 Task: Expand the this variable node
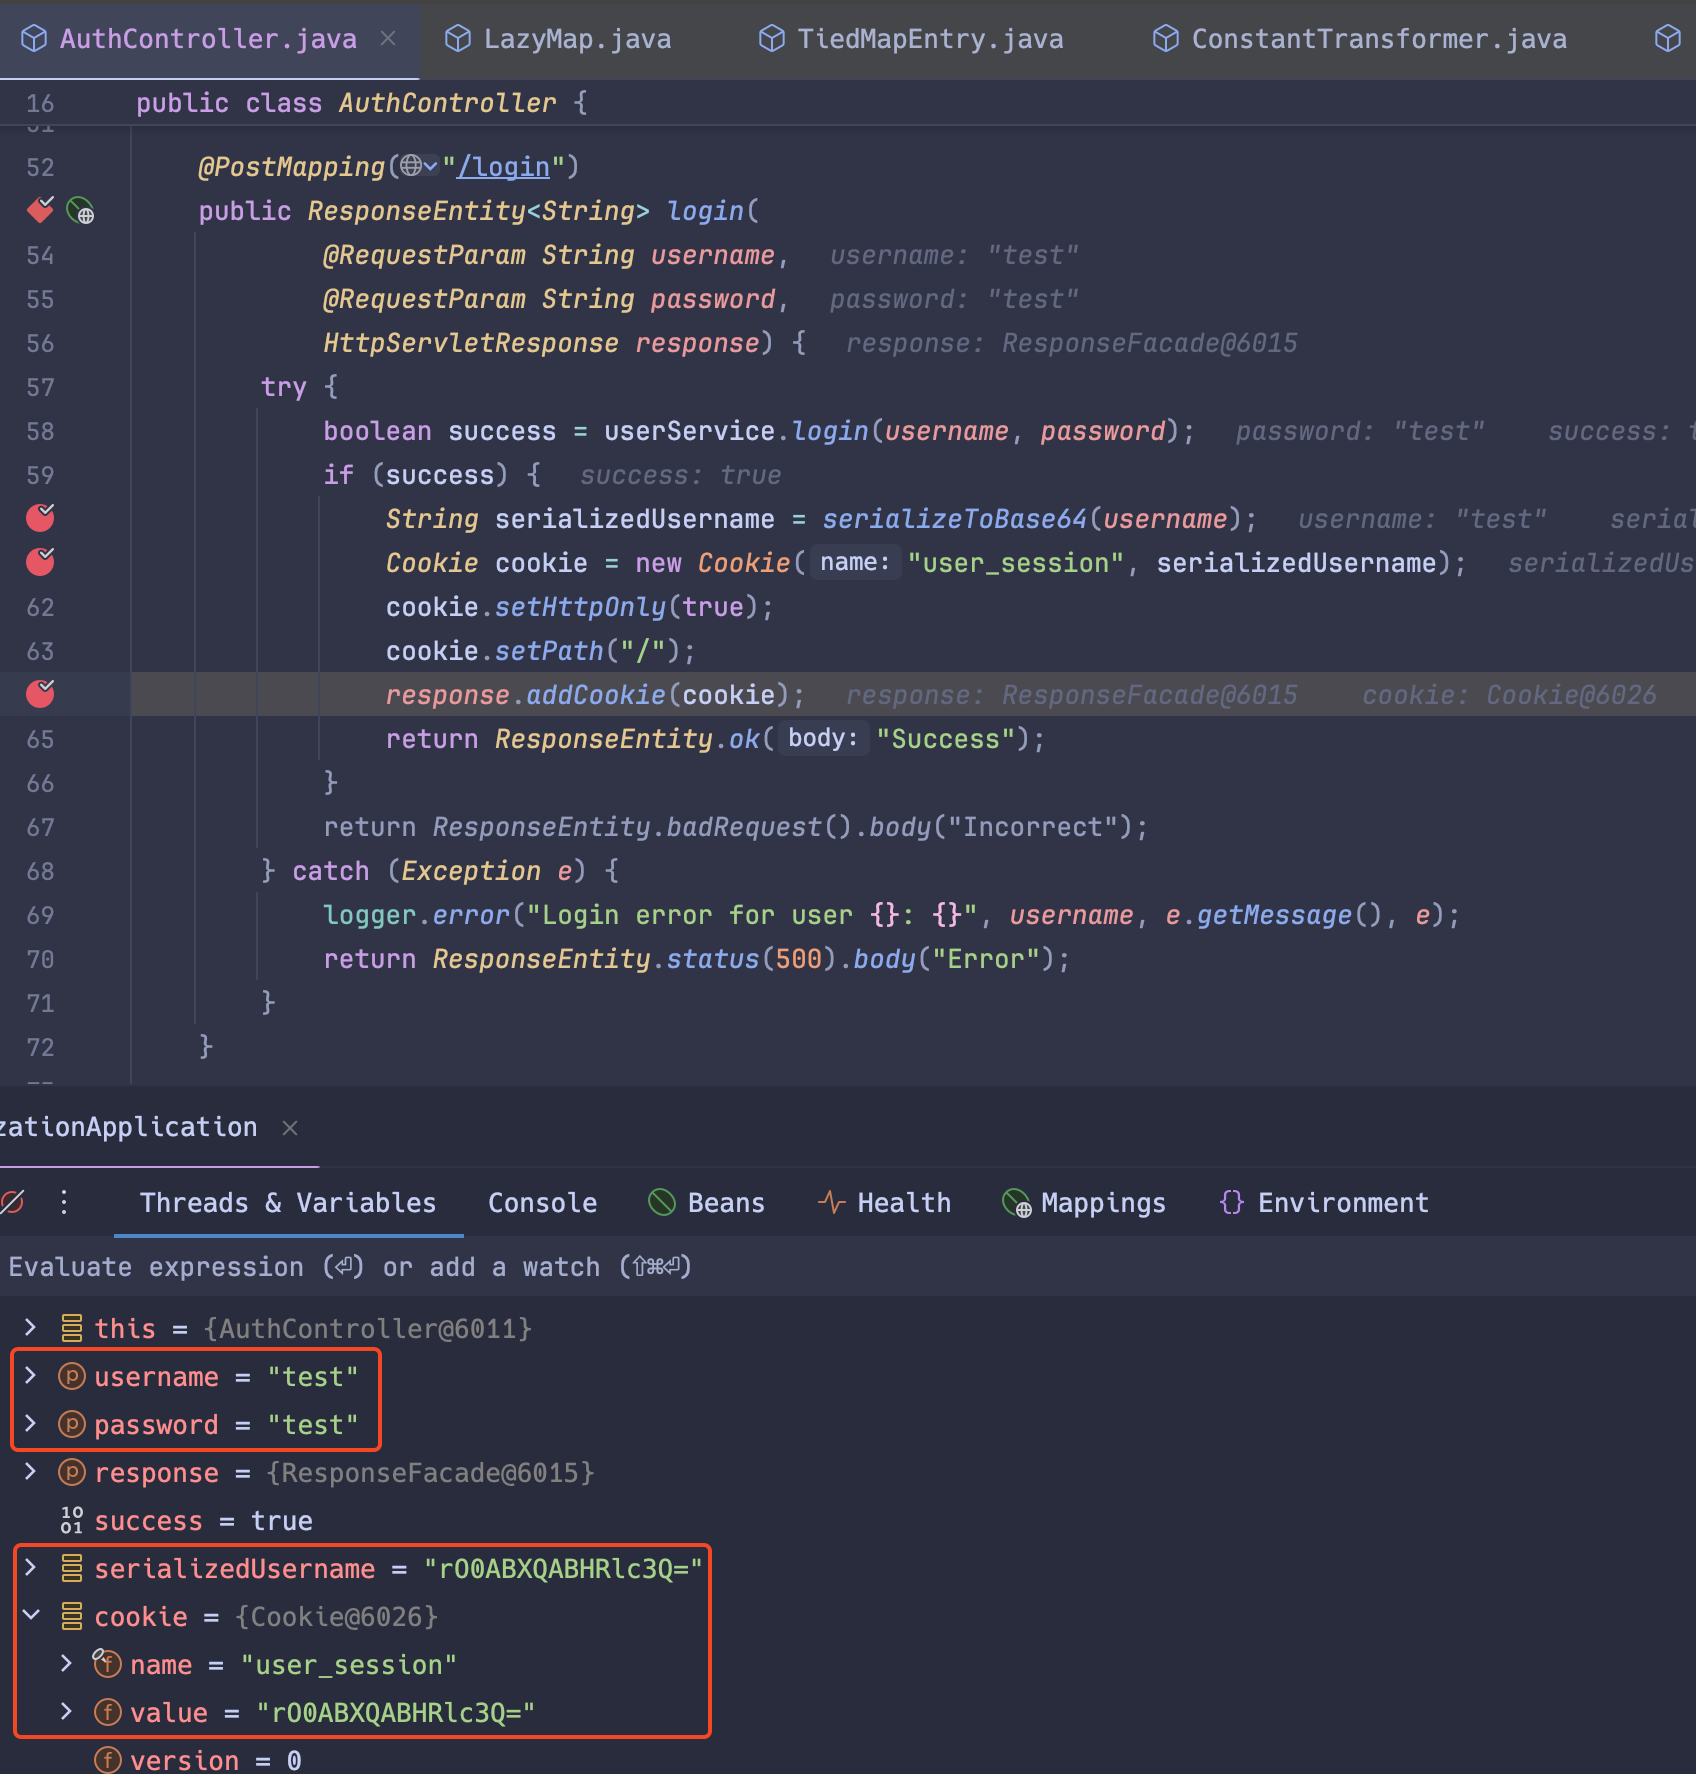(29, 1328)
